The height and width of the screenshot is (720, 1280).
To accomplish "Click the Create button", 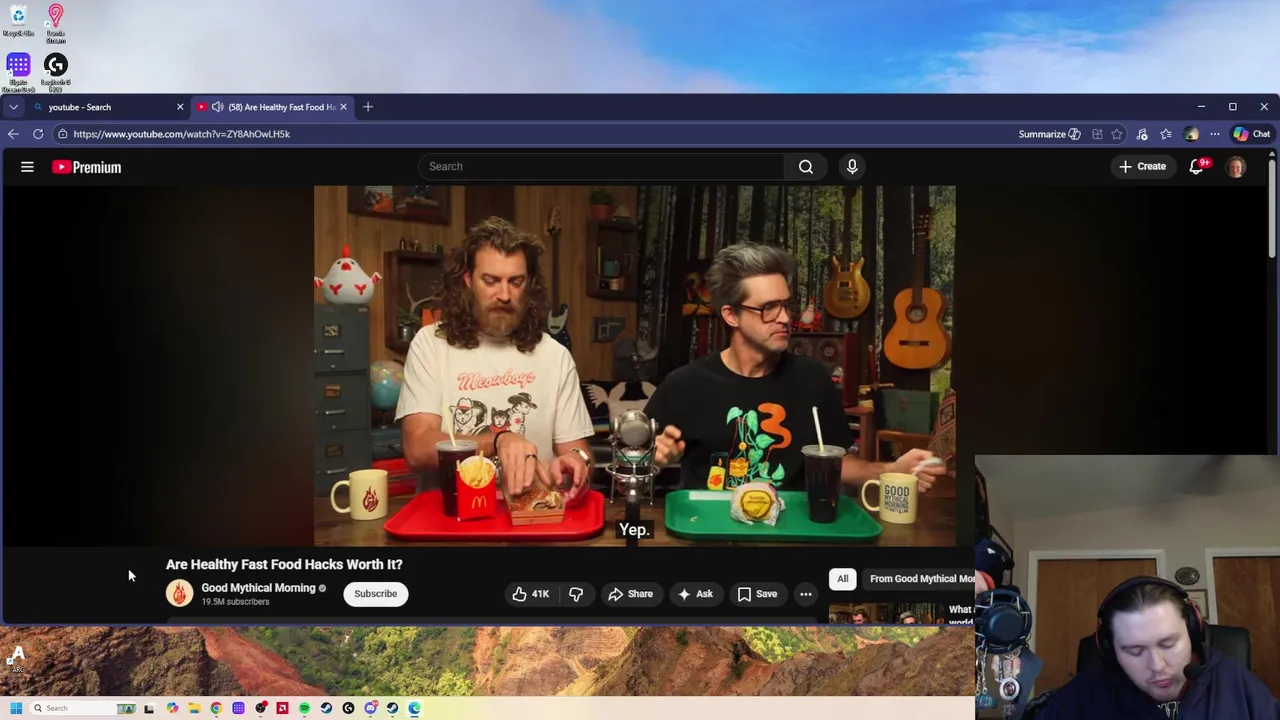I will pos(1142,167).
